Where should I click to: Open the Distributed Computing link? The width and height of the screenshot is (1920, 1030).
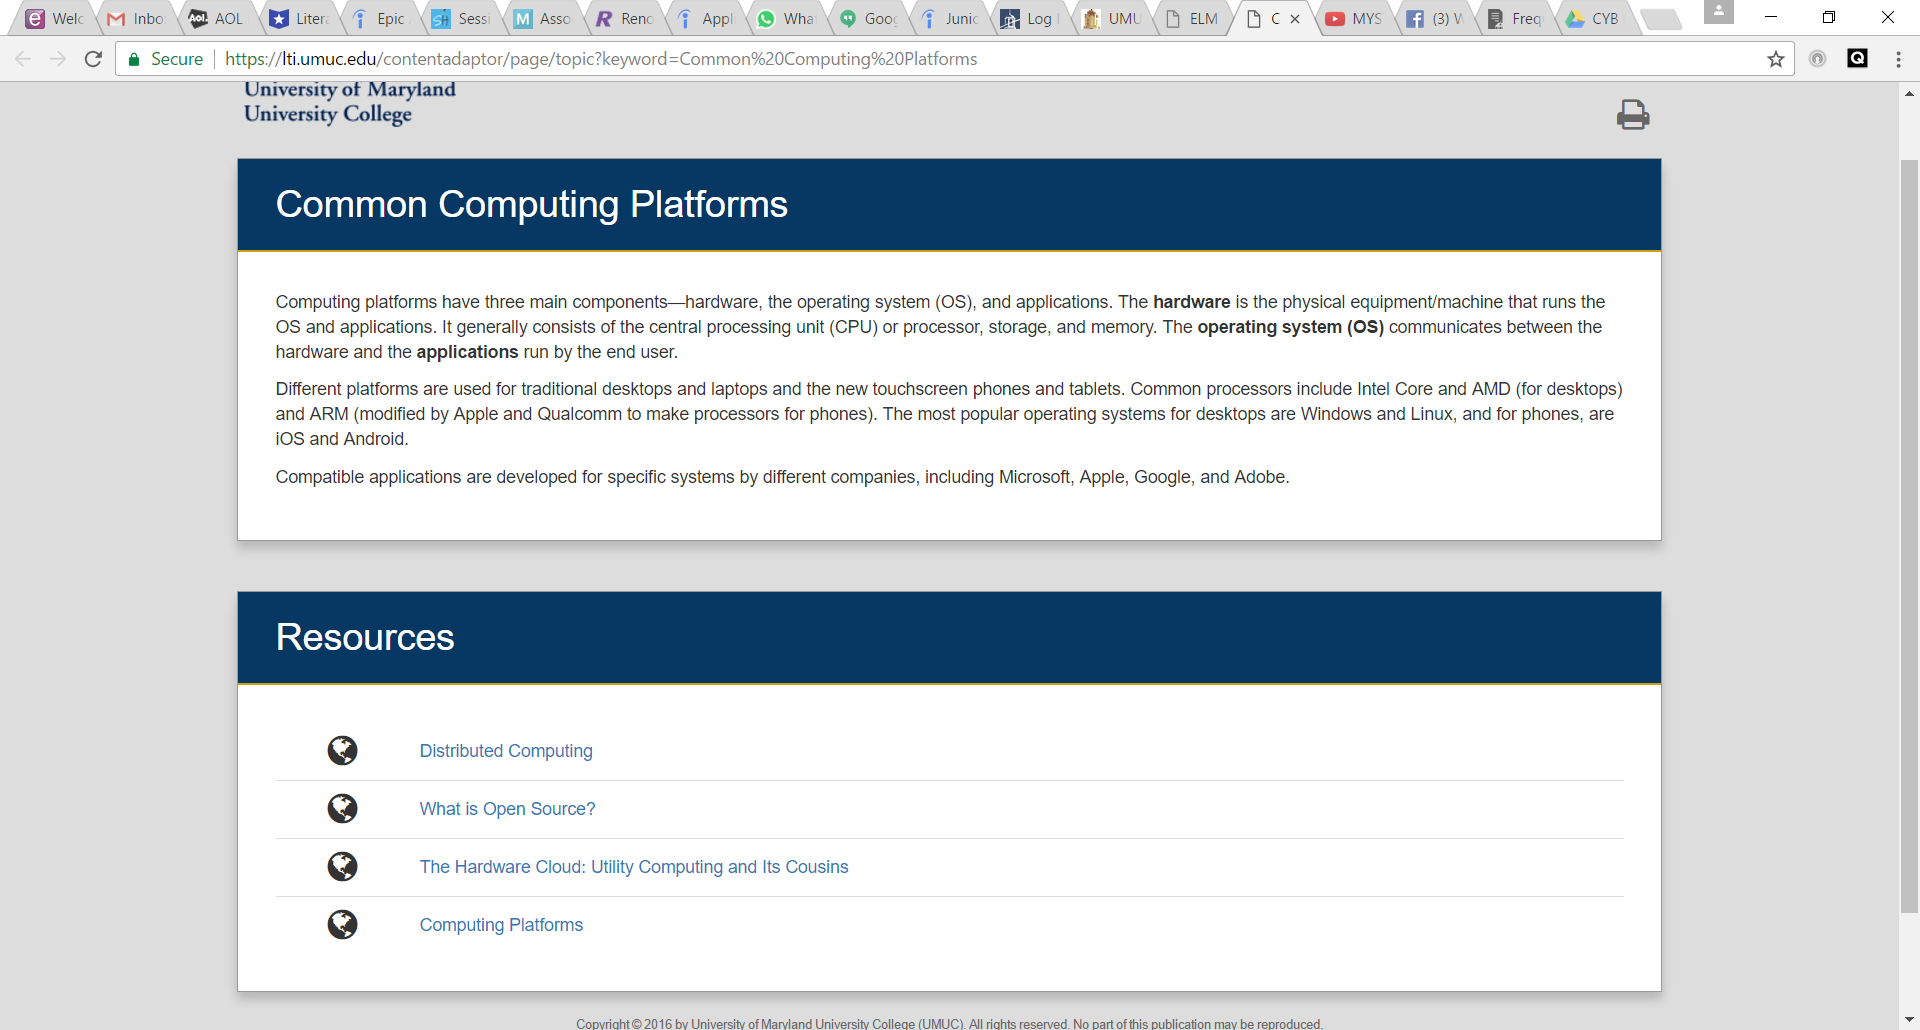[x=505, y=751]
